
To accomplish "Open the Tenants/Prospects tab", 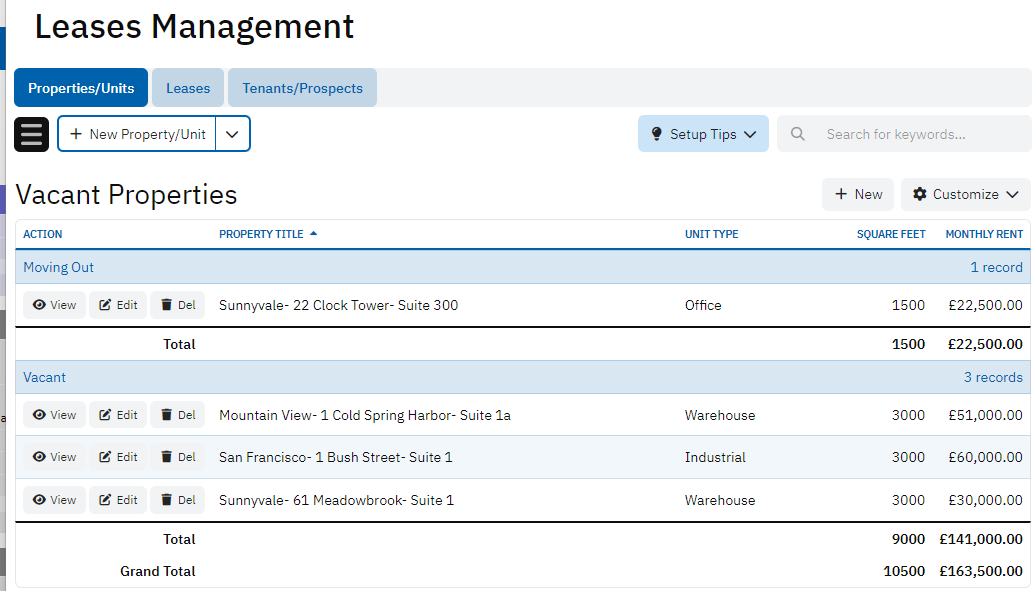I will 302,88.
